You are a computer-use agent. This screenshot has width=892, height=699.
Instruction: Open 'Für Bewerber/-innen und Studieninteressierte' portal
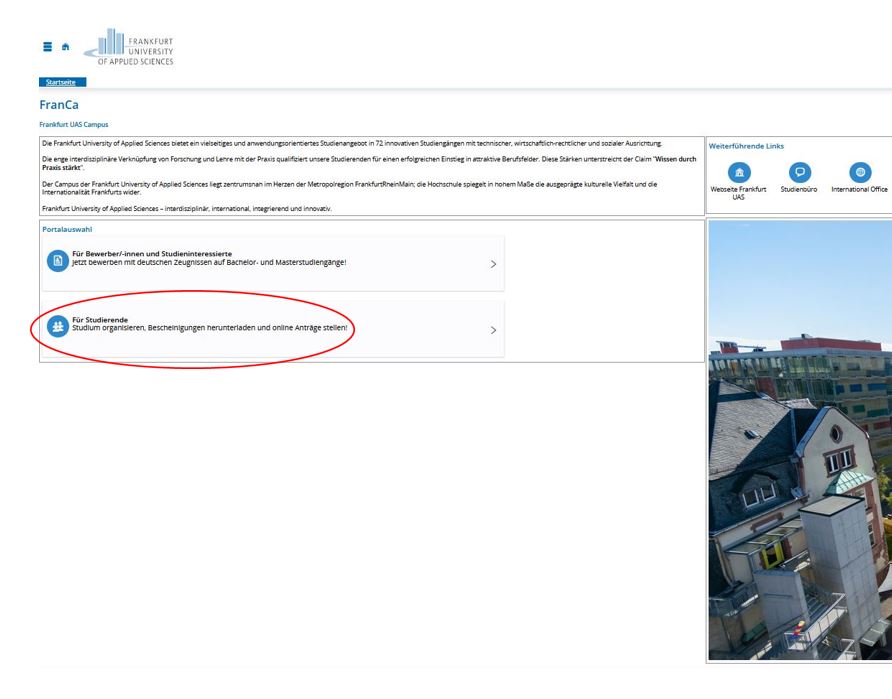273,264
